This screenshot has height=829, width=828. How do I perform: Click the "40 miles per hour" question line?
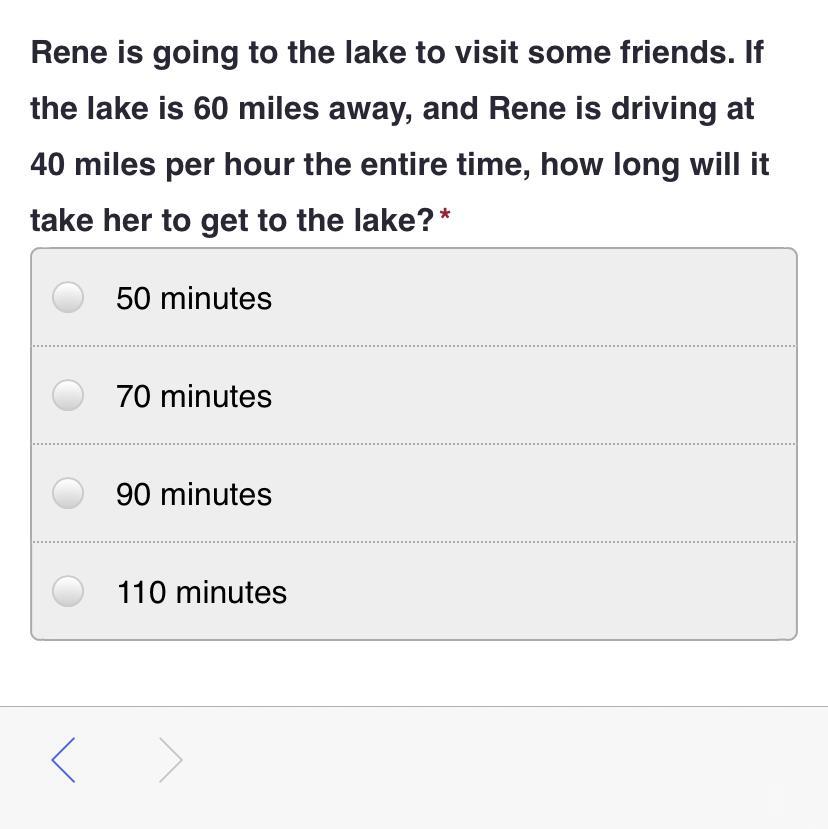399,164
